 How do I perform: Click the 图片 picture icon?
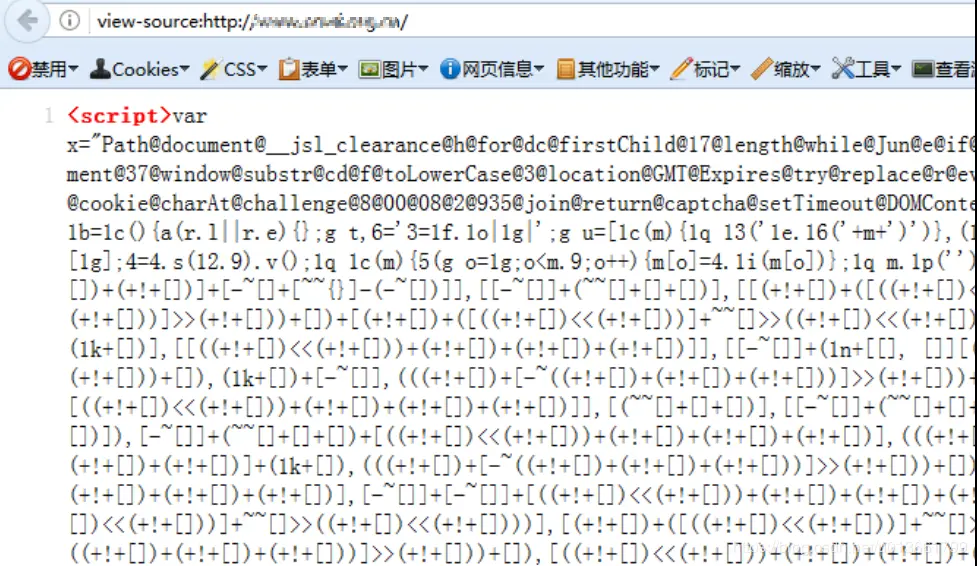pyautogui.click(x=369, y=69)
